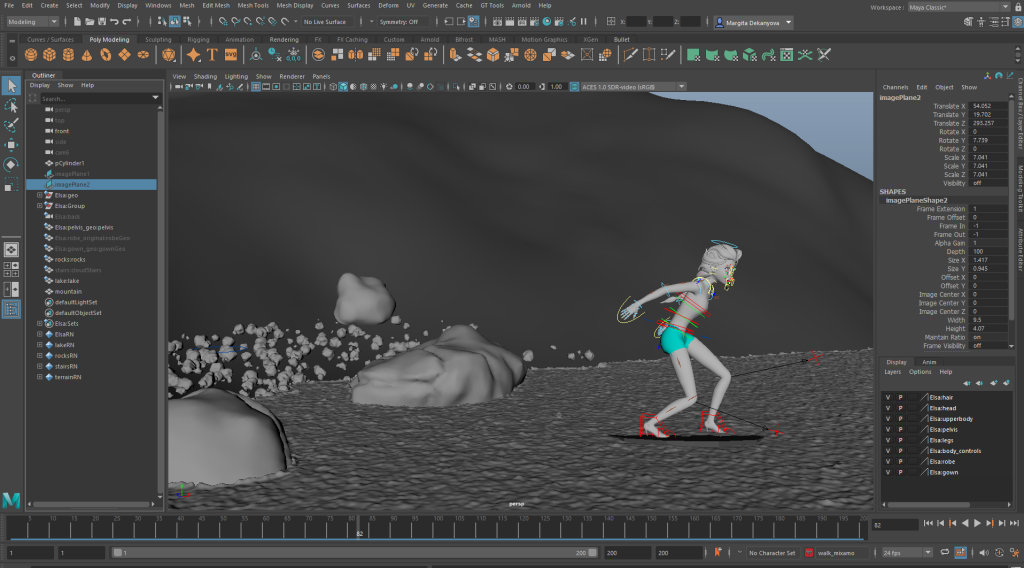
Task: Switch to the Anim layer tab
Action: [x=929, y=362]
